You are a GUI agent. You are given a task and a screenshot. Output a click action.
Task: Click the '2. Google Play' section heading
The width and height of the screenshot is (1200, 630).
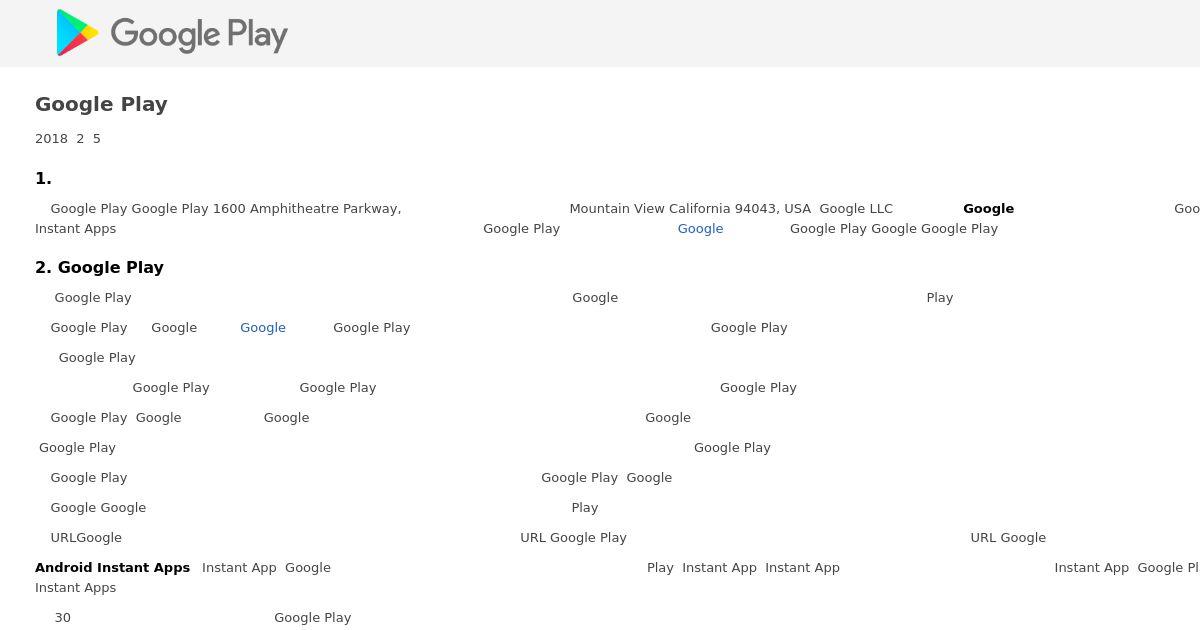99,267
